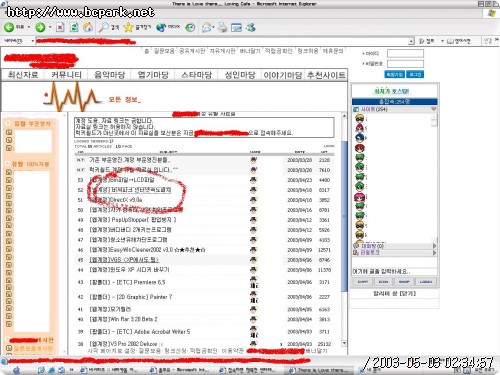Select the pink-haired avatar with glasses
Screen dimensions: 500x375
[360, 197]
